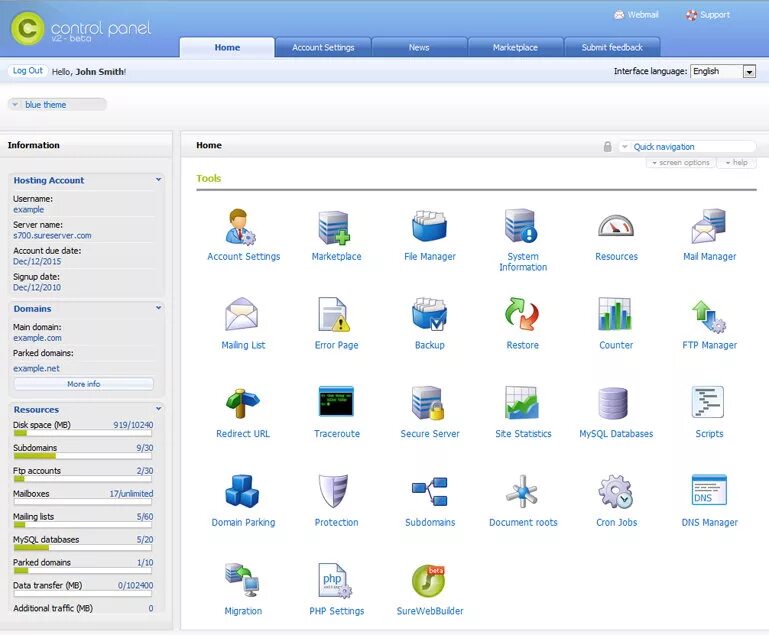Open the Support link
The height and width of the screenshot is (635, 769).
[708, 15]
